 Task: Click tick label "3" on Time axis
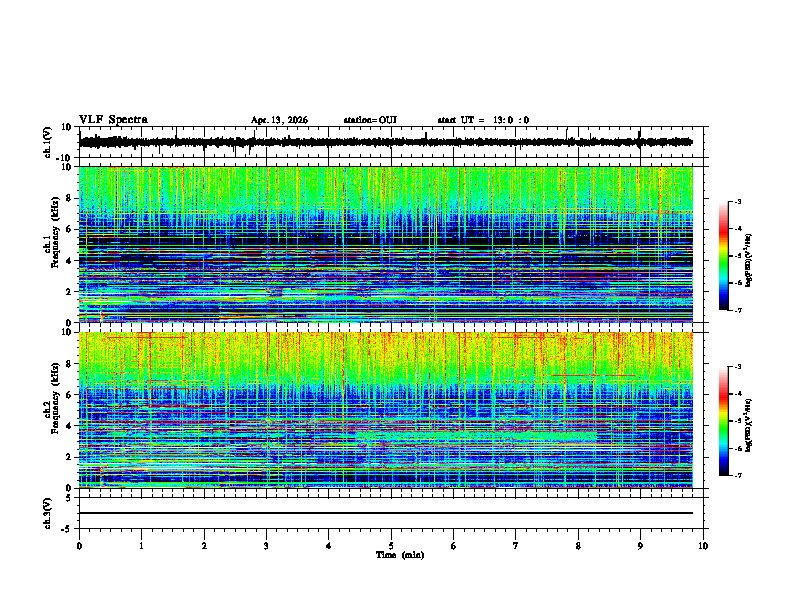click(x=266, y=546)
